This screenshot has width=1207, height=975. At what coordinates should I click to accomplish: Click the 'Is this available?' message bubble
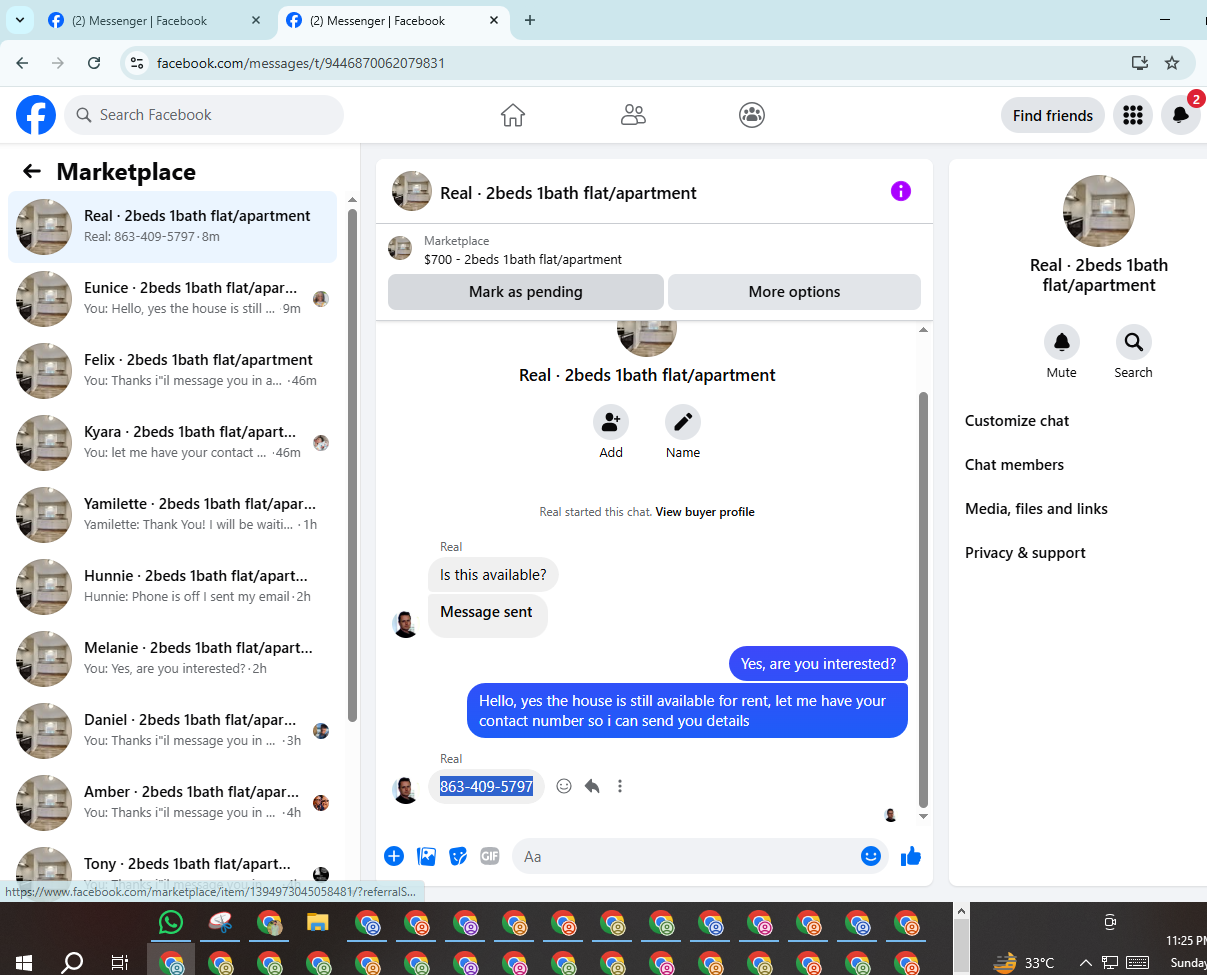click(493, 575)
